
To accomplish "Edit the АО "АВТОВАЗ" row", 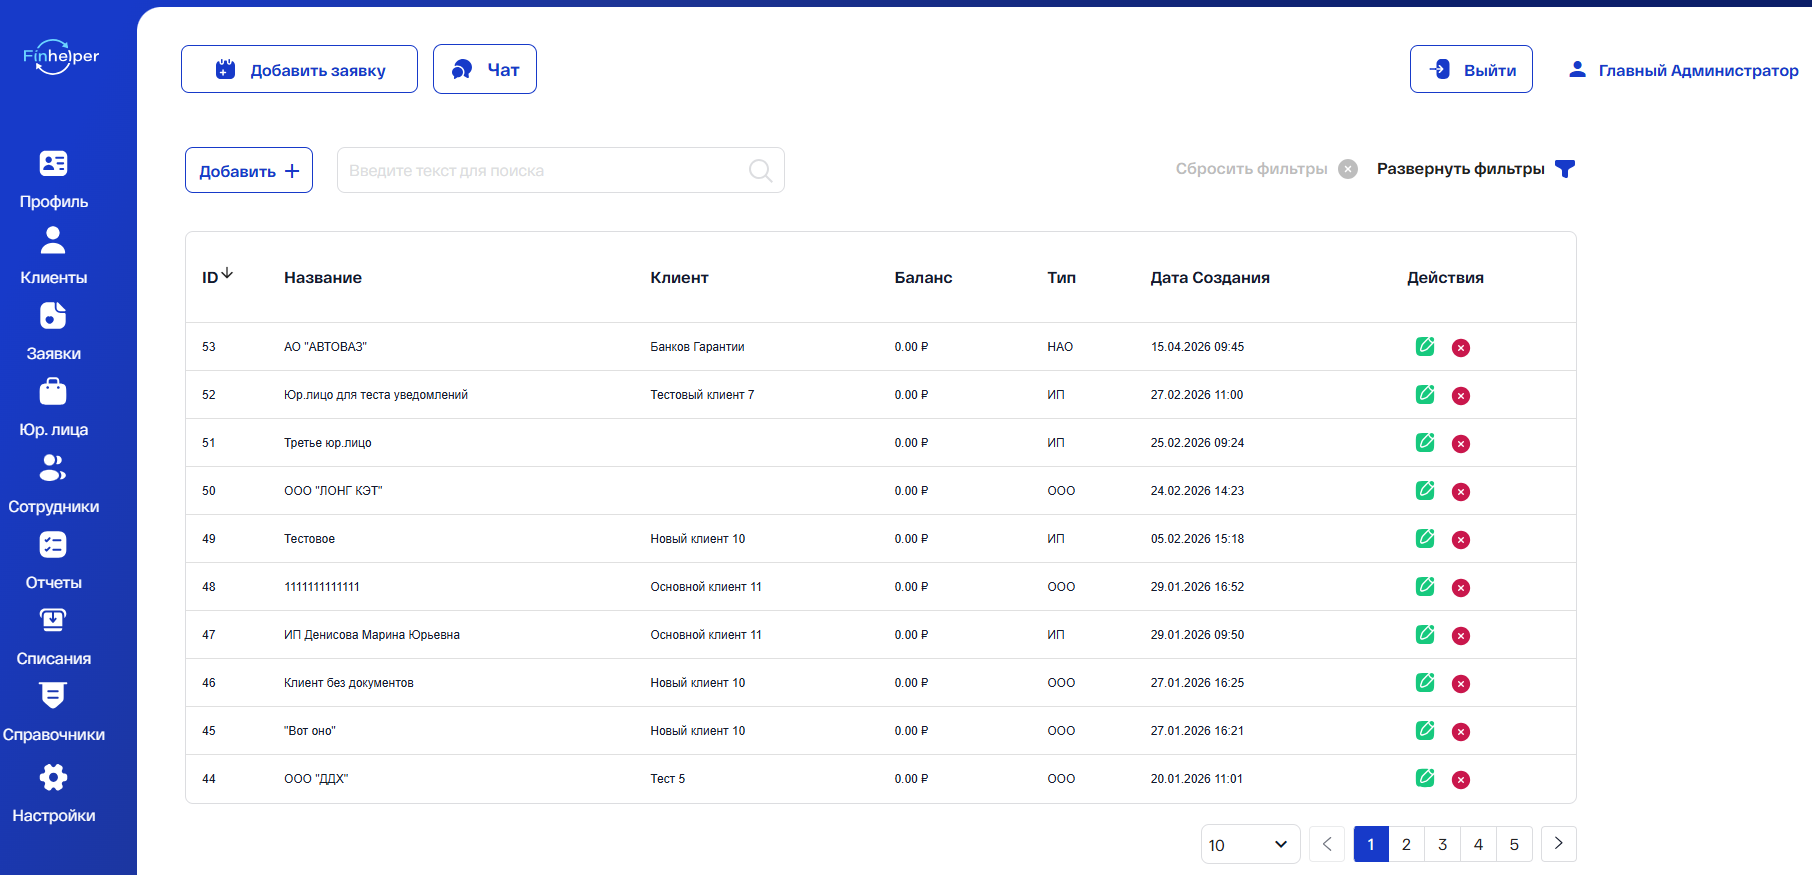I will pyautogui.click(x=1425, y=346).
